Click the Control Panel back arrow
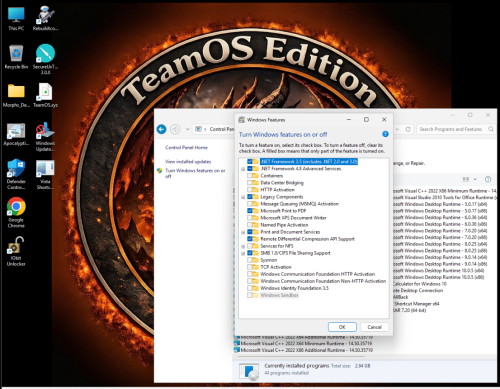 point(162,129)
